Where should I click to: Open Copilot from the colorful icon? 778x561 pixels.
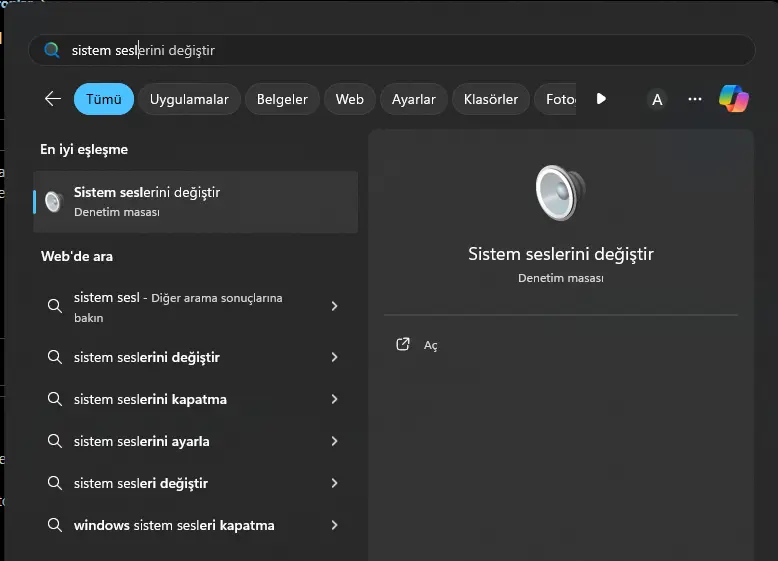[734, 99]
